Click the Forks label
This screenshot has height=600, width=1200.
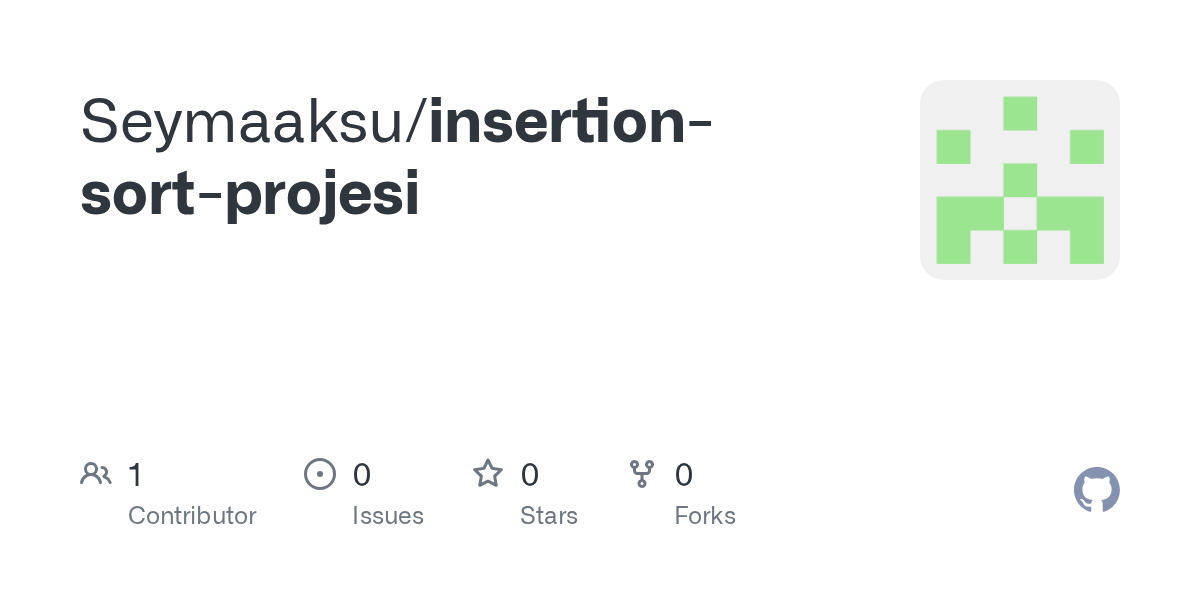(705, 516)
